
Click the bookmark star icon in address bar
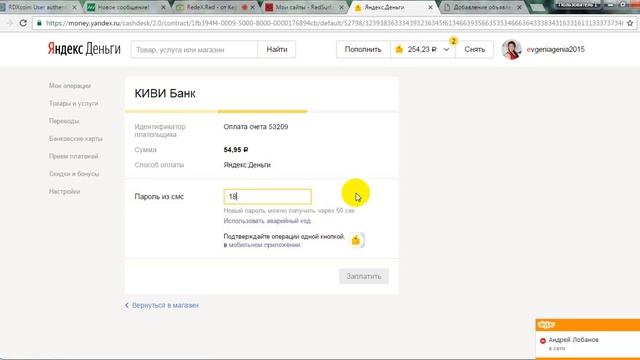[630, 23]
